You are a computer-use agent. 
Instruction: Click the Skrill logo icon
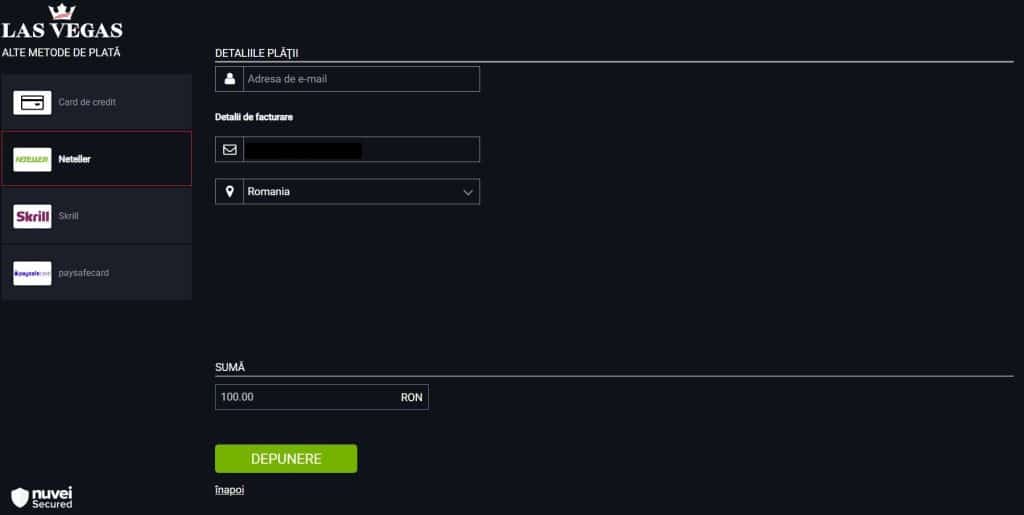32,216
